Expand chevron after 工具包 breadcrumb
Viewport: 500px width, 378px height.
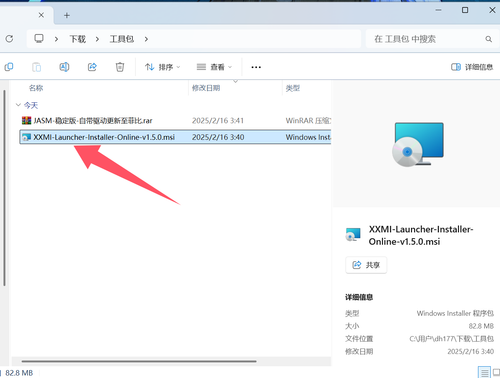(146, 39)
